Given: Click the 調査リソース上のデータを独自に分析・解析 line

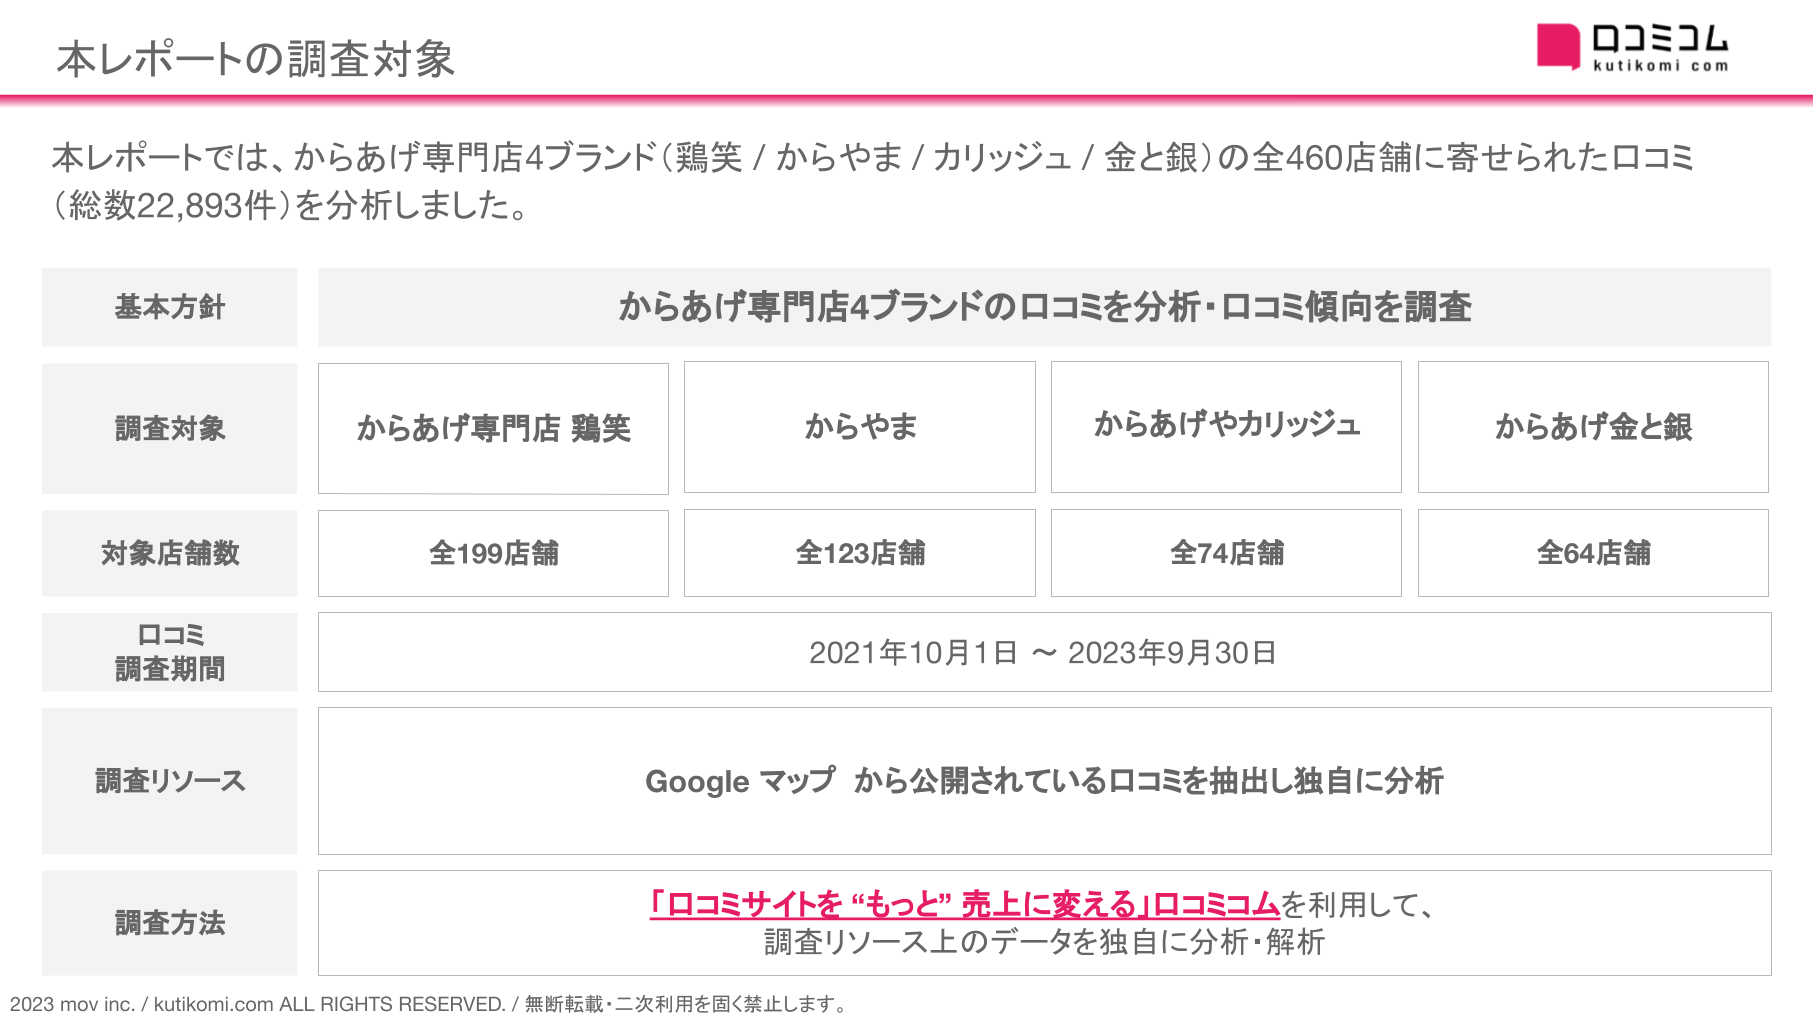Looking at the screenshot, I should (x=1044, y=942).
